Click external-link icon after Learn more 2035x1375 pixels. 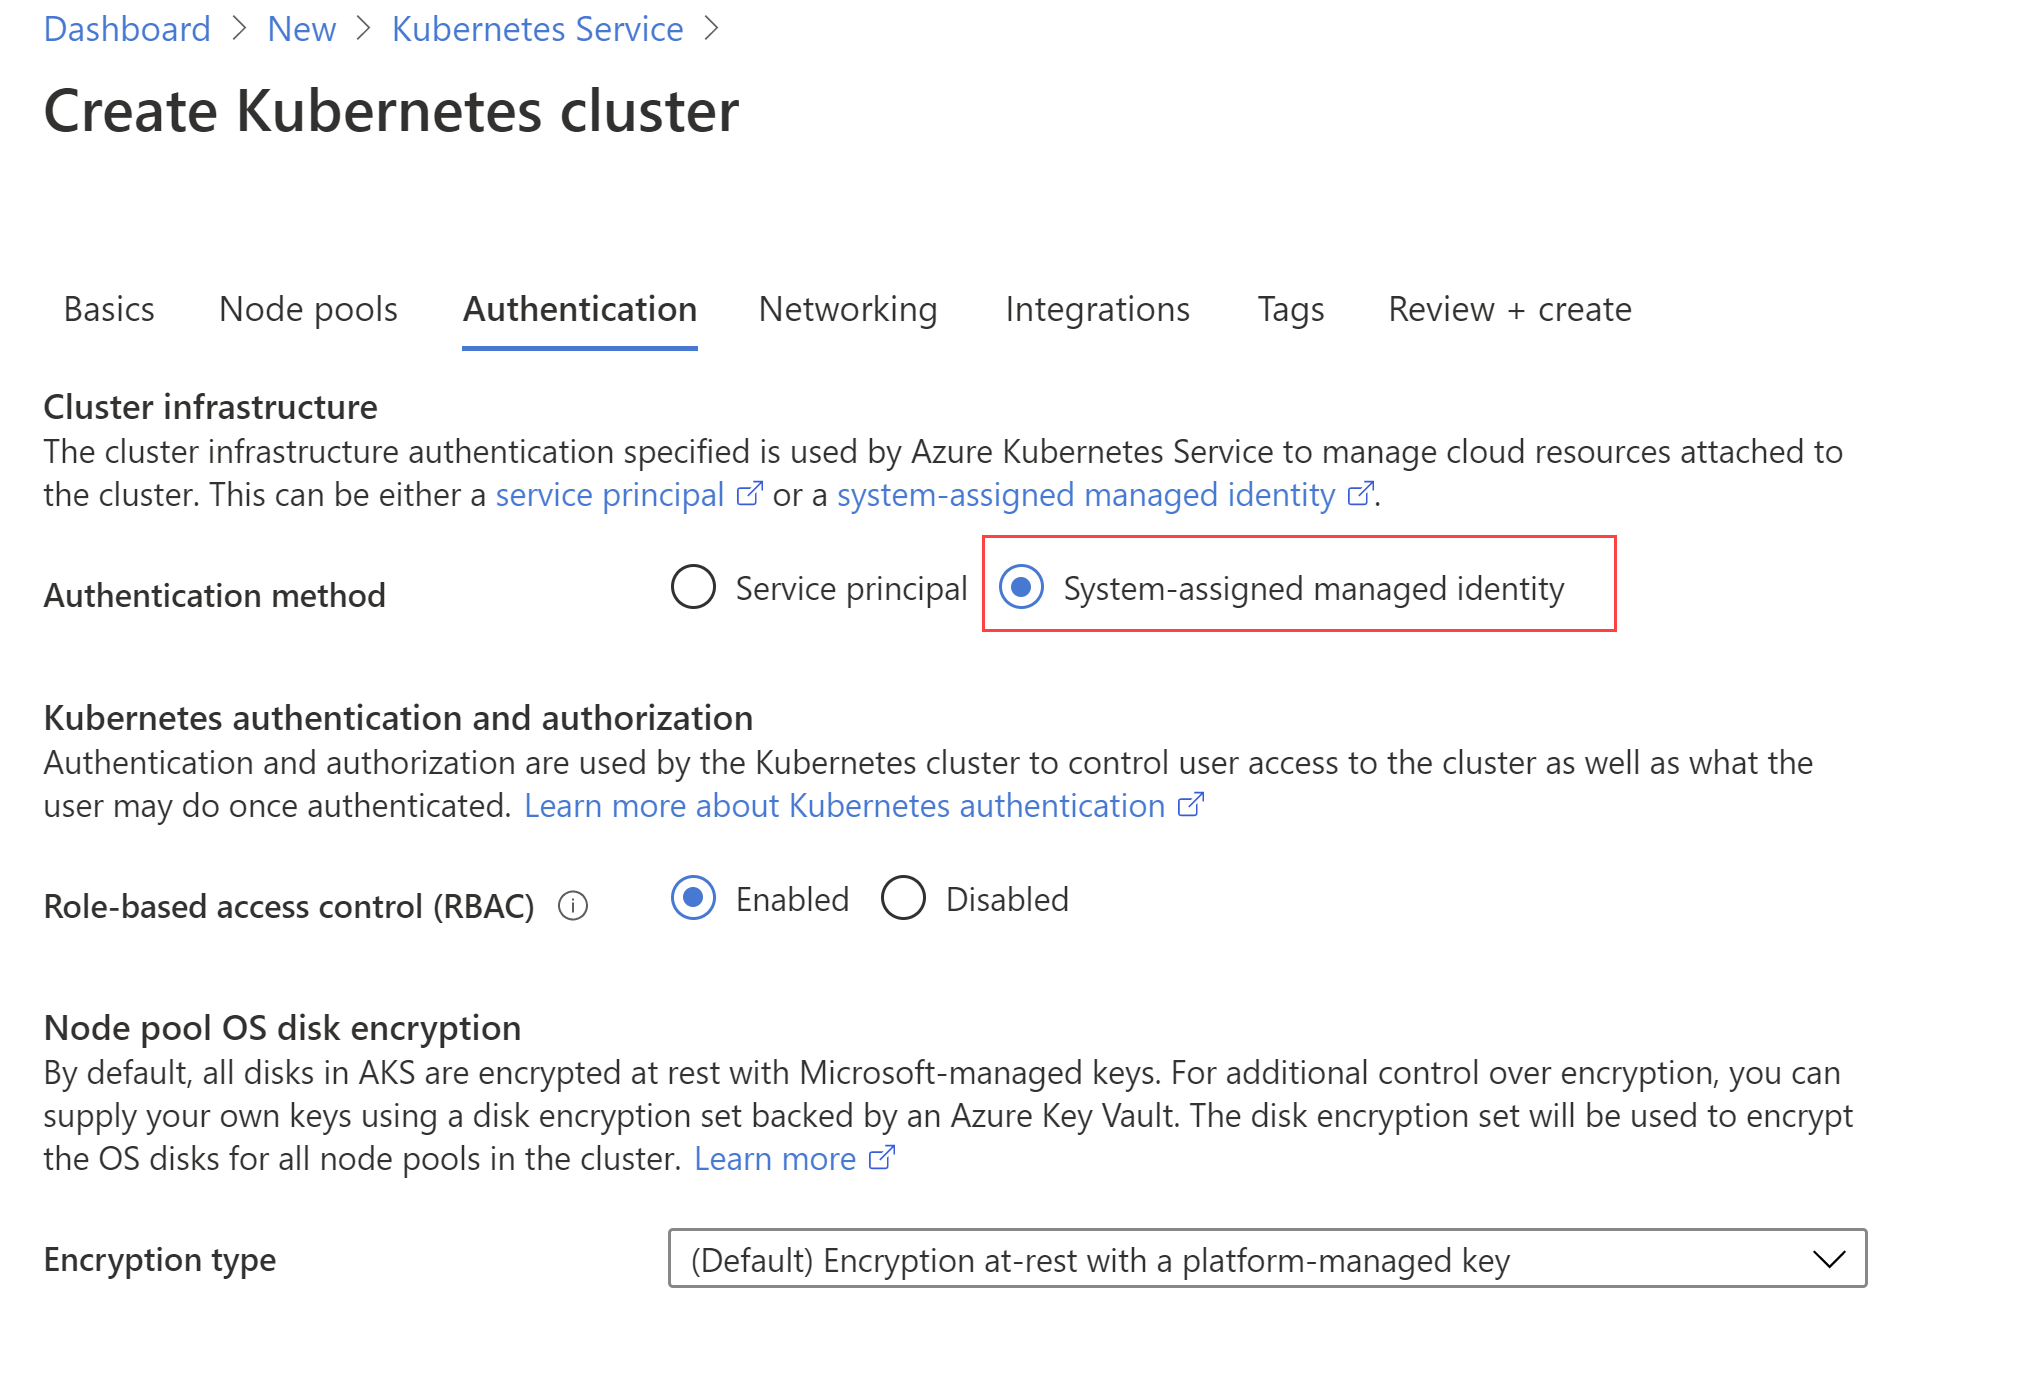(882, 1158)
